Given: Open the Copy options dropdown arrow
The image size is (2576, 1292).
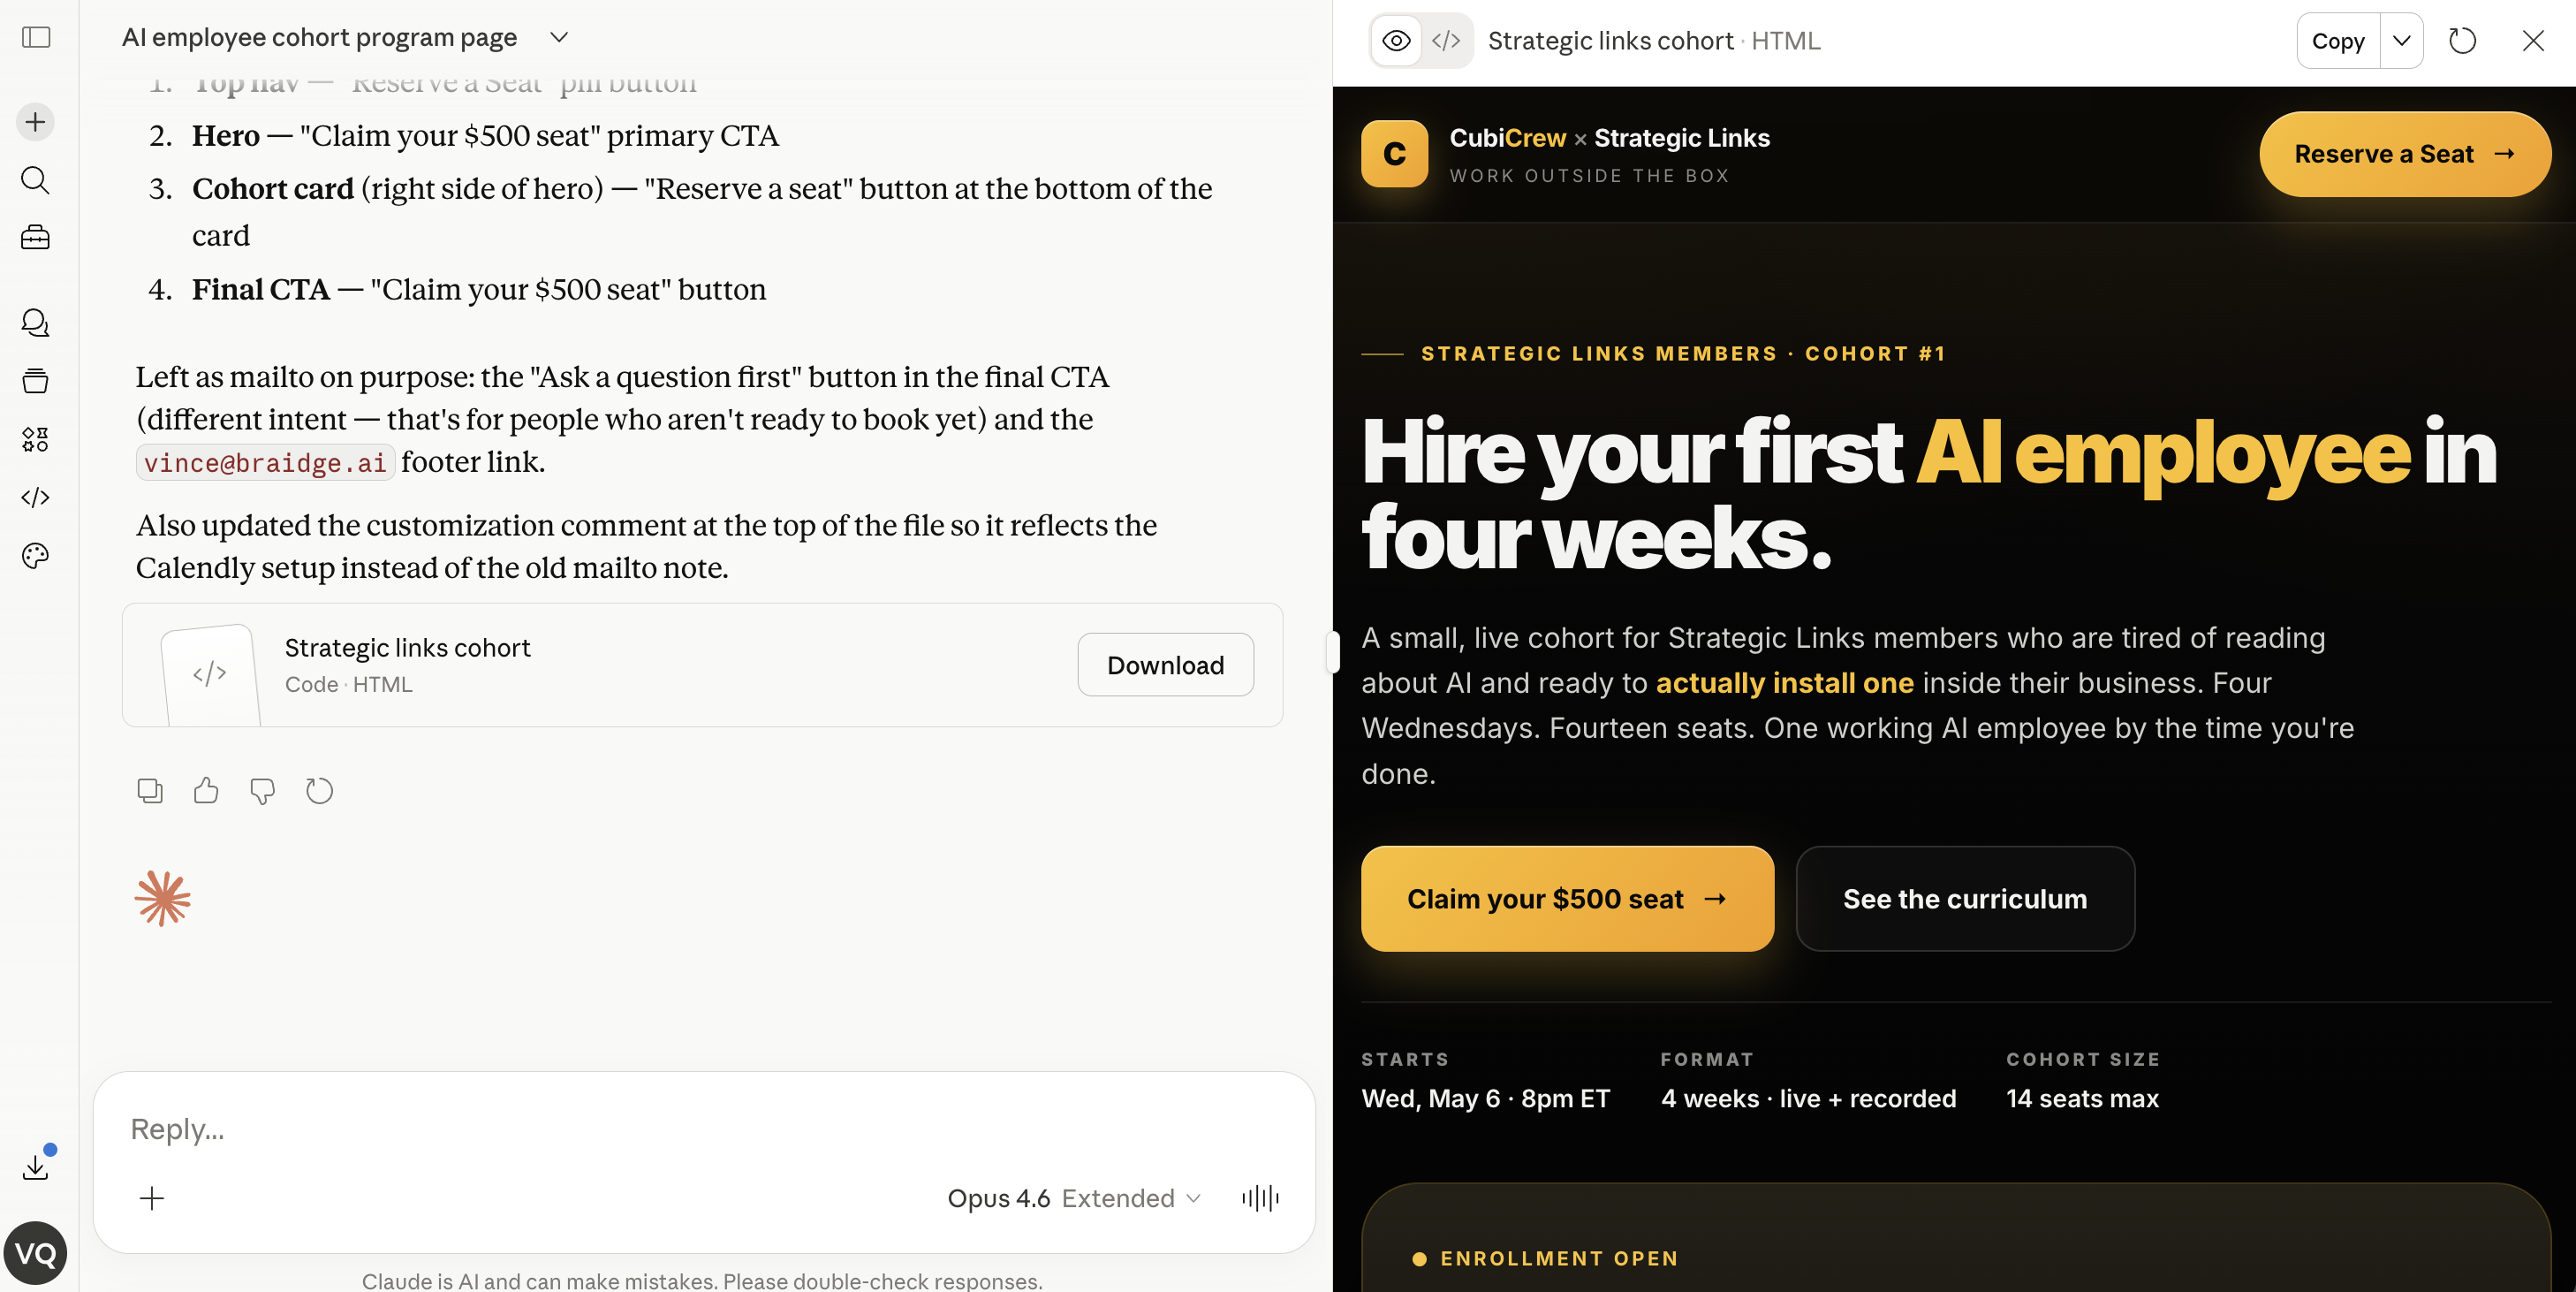Looking at the screenshot, I should (x=2402, y=41).
